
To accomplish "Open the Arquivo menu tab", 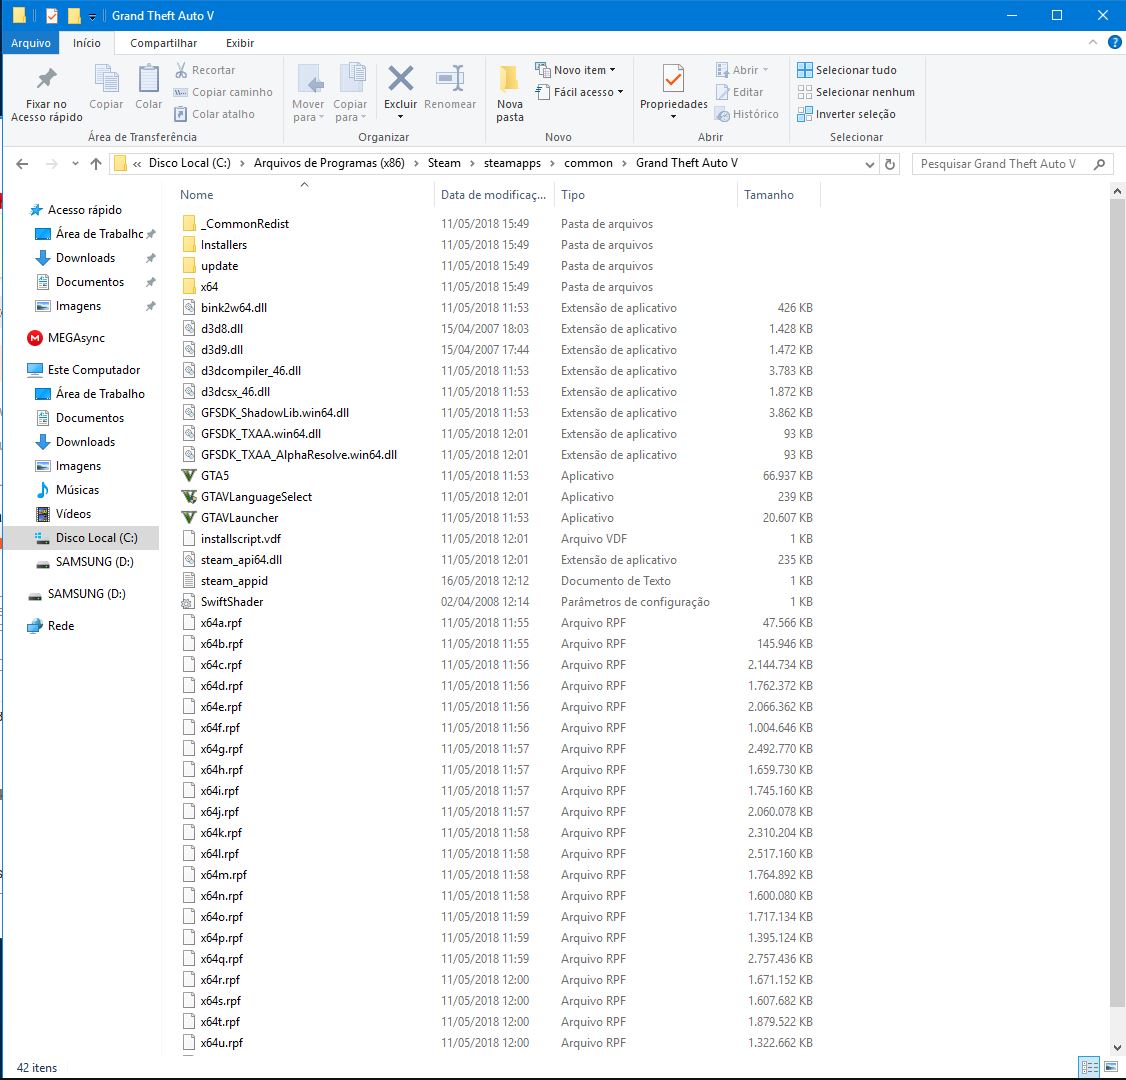I will point(31,43).
